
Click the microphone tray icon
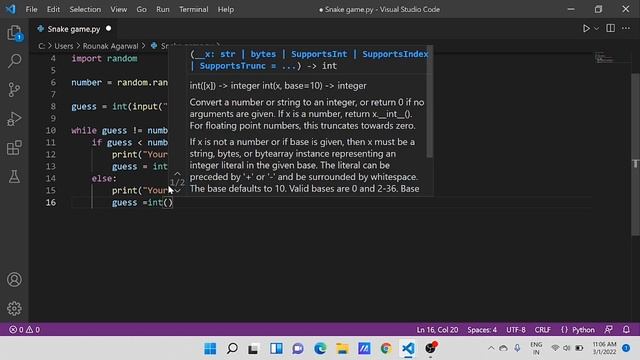point(517,348)
